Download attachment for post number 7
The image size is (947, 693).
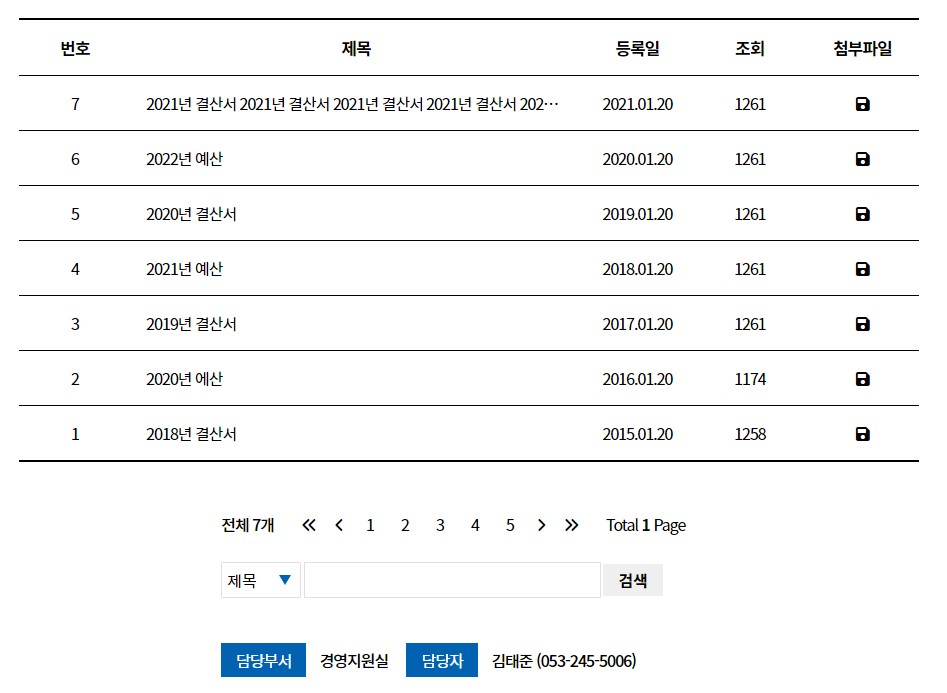[x=862, y=104]
